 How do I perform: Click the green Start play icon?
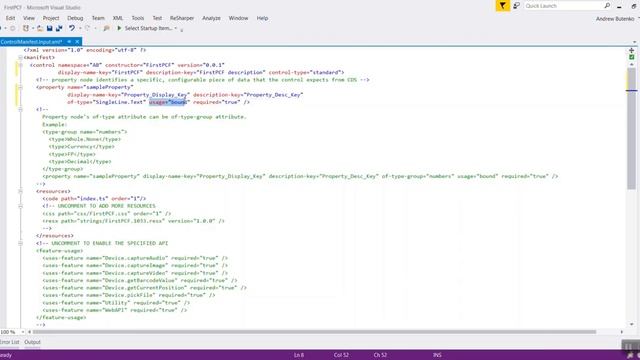[119, 28]
